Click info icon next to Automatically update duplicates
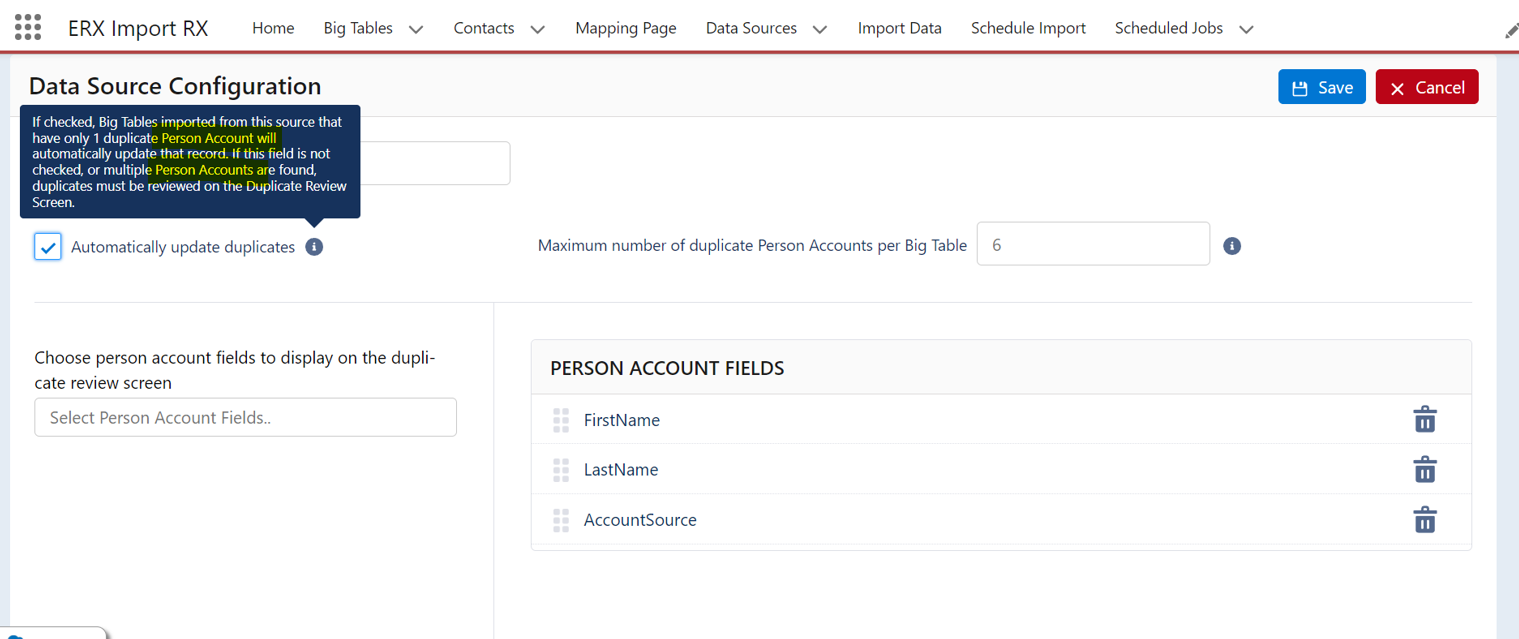 pos(314,247)
